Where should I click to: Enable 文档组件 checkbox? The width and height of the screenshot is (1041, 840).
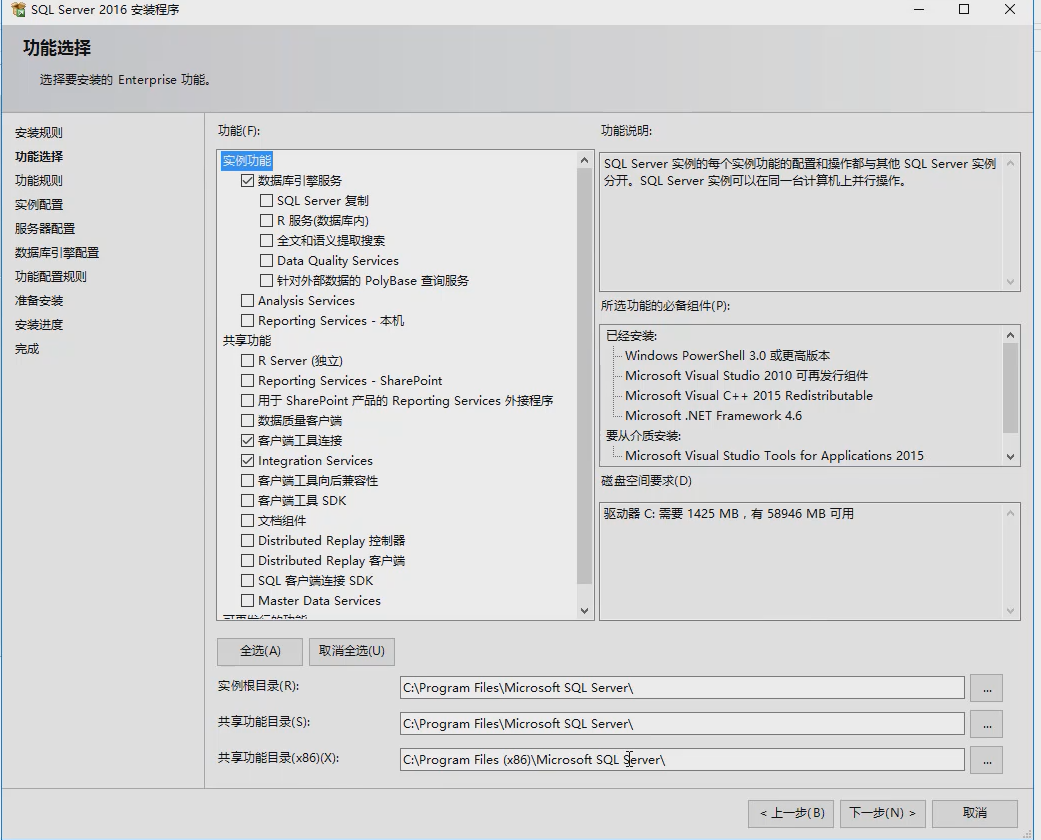(x=247, y=521)
